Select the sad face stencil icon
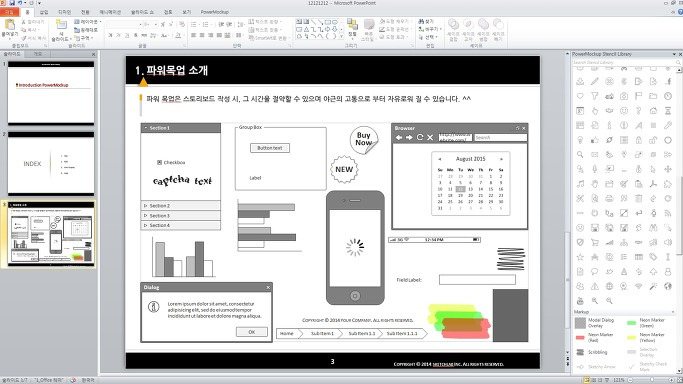 tap(580, 228)
